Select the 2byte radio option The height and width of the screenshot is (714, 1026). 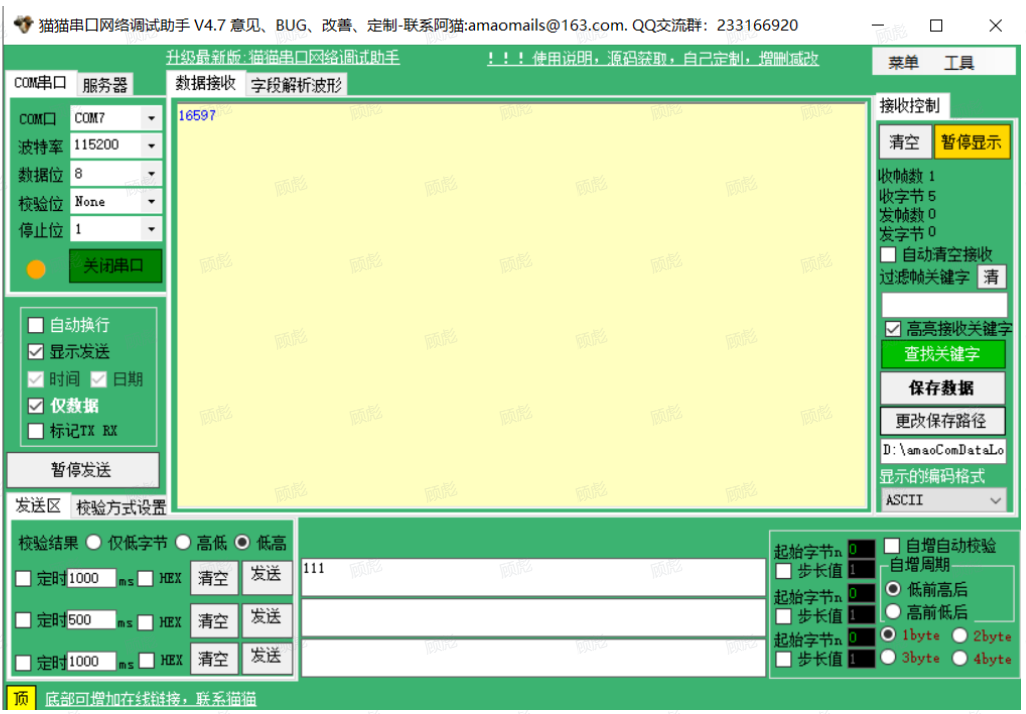960,636
